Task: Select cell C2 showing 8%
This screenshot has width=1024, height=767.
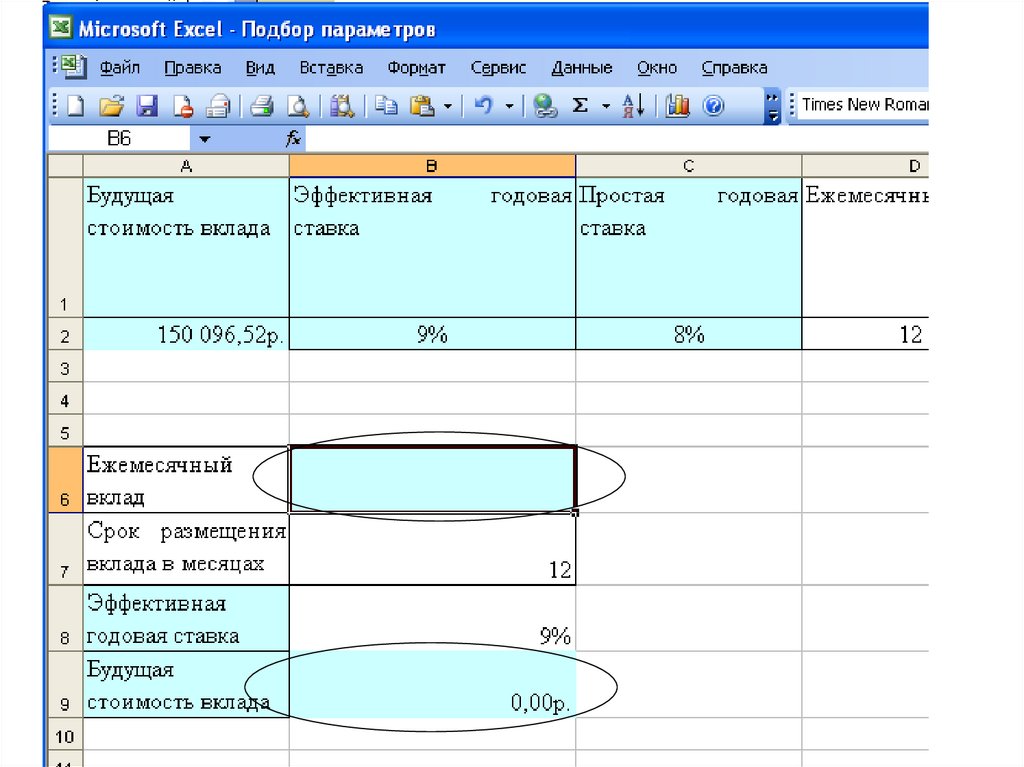Action: pyautogui.click(x=688, y=335)
